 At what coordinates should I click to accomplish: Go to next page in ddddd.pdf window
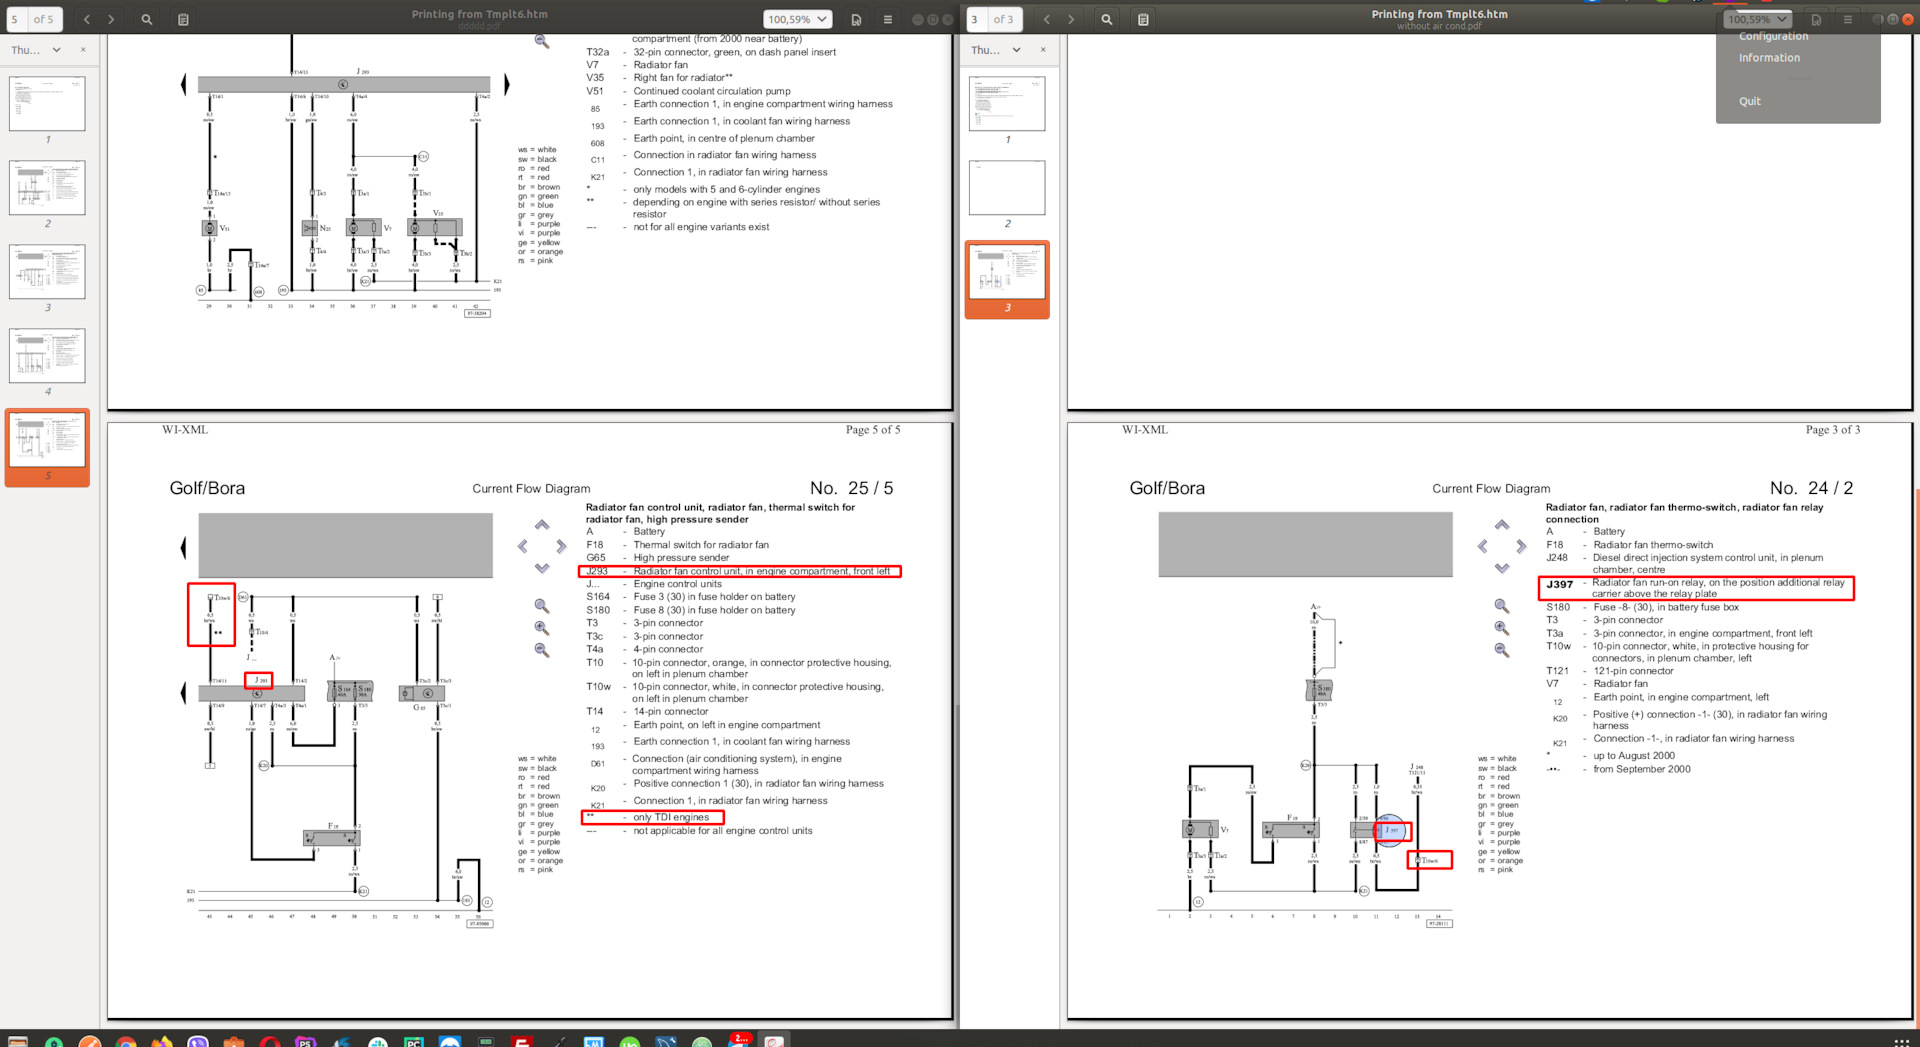click(x=111, y=19)
